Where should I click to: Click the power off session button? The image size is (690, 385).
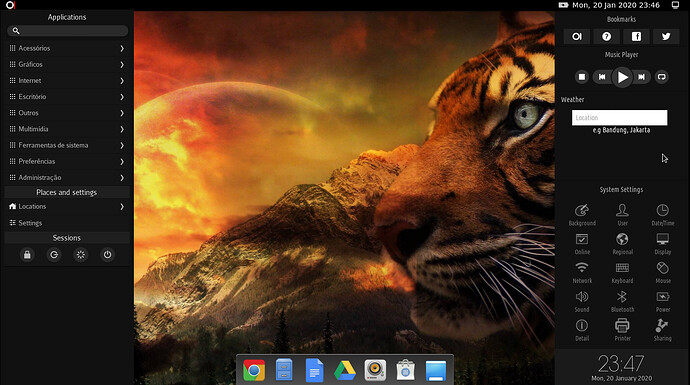pos(107,255)
